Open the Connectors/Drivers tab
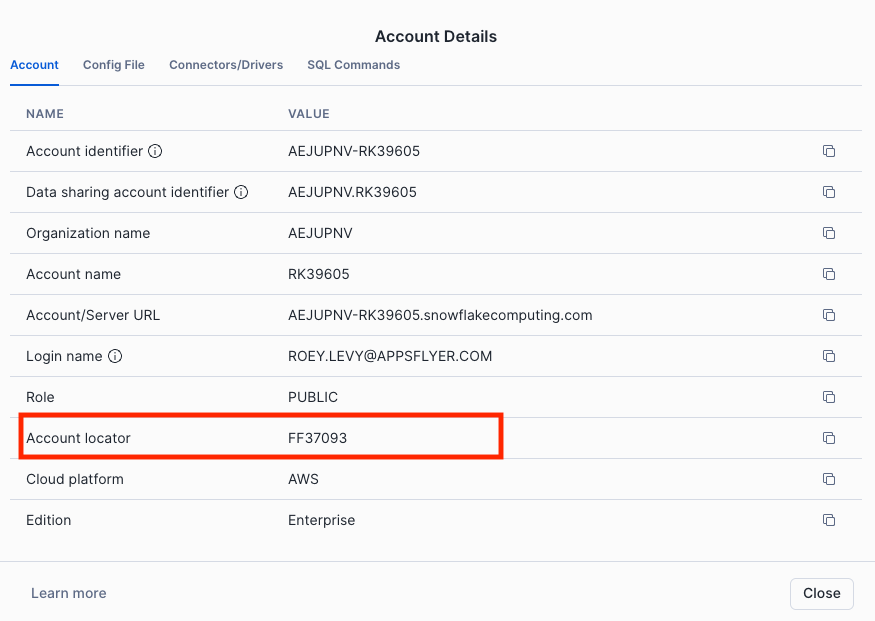Image resolution: width=875 pixels, height=621 pixels. (x=226, y=65)
